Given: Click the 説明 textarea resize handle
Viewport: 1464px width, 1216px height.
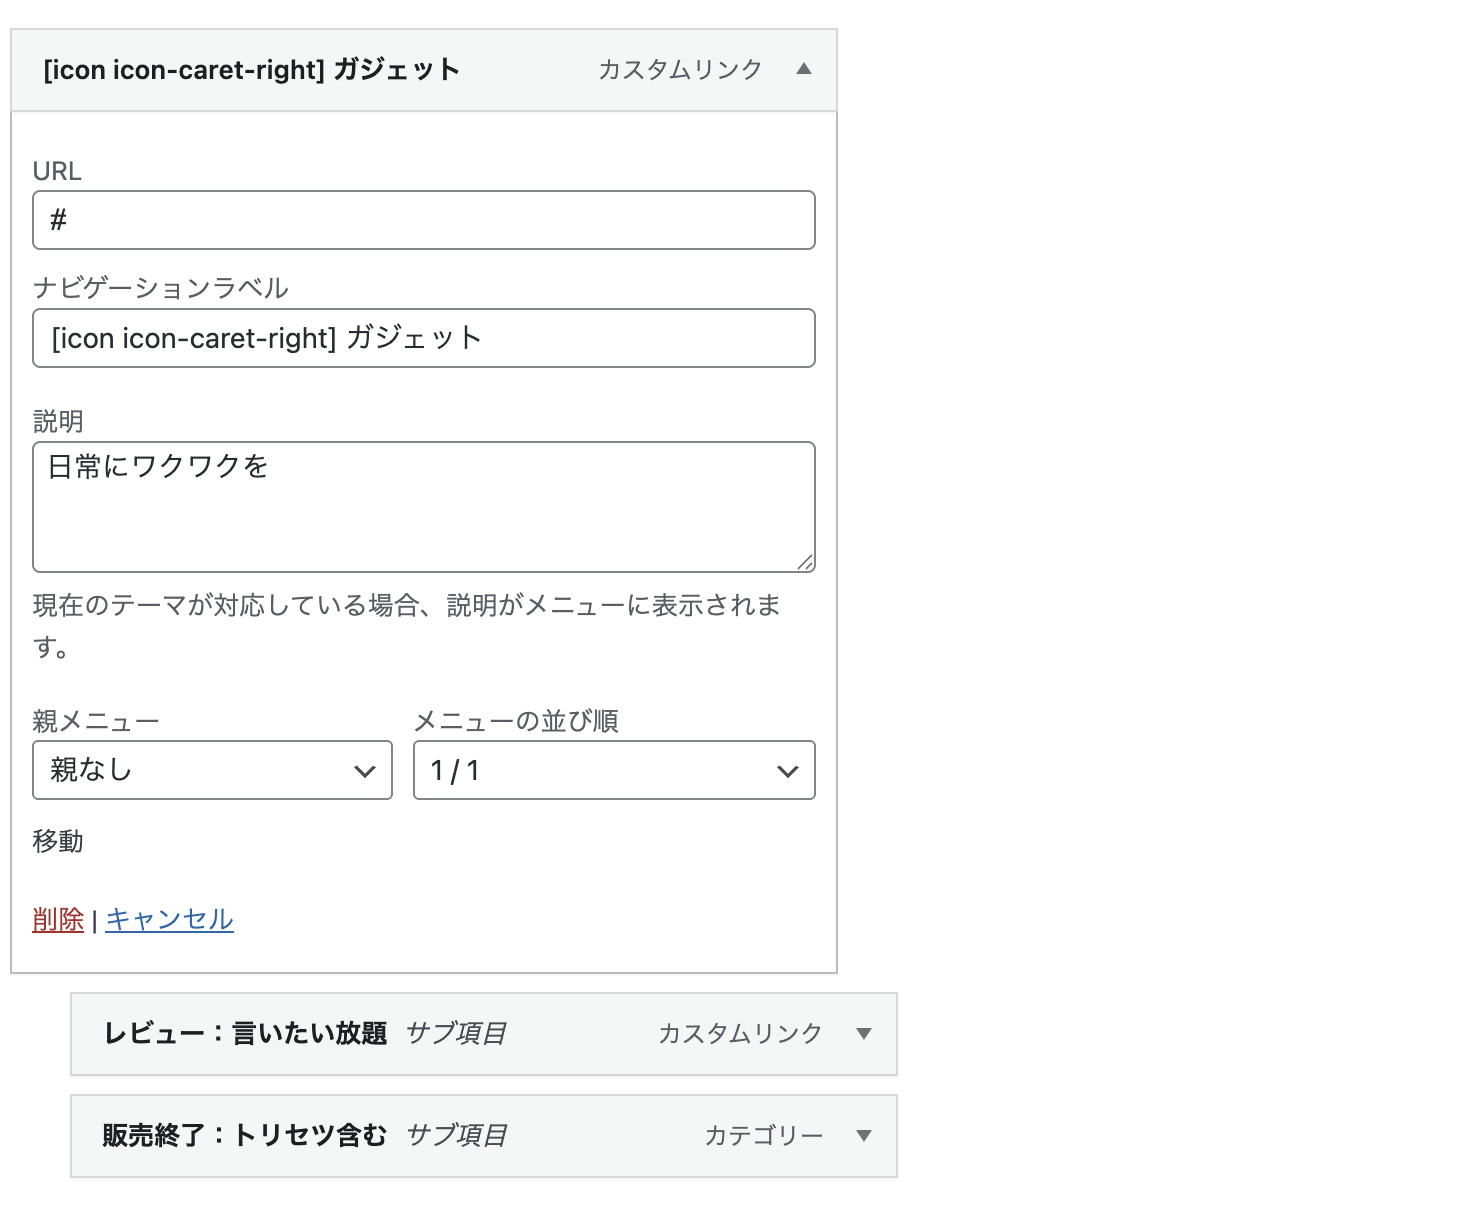Looking at the screenshot, I should point(805,563).
